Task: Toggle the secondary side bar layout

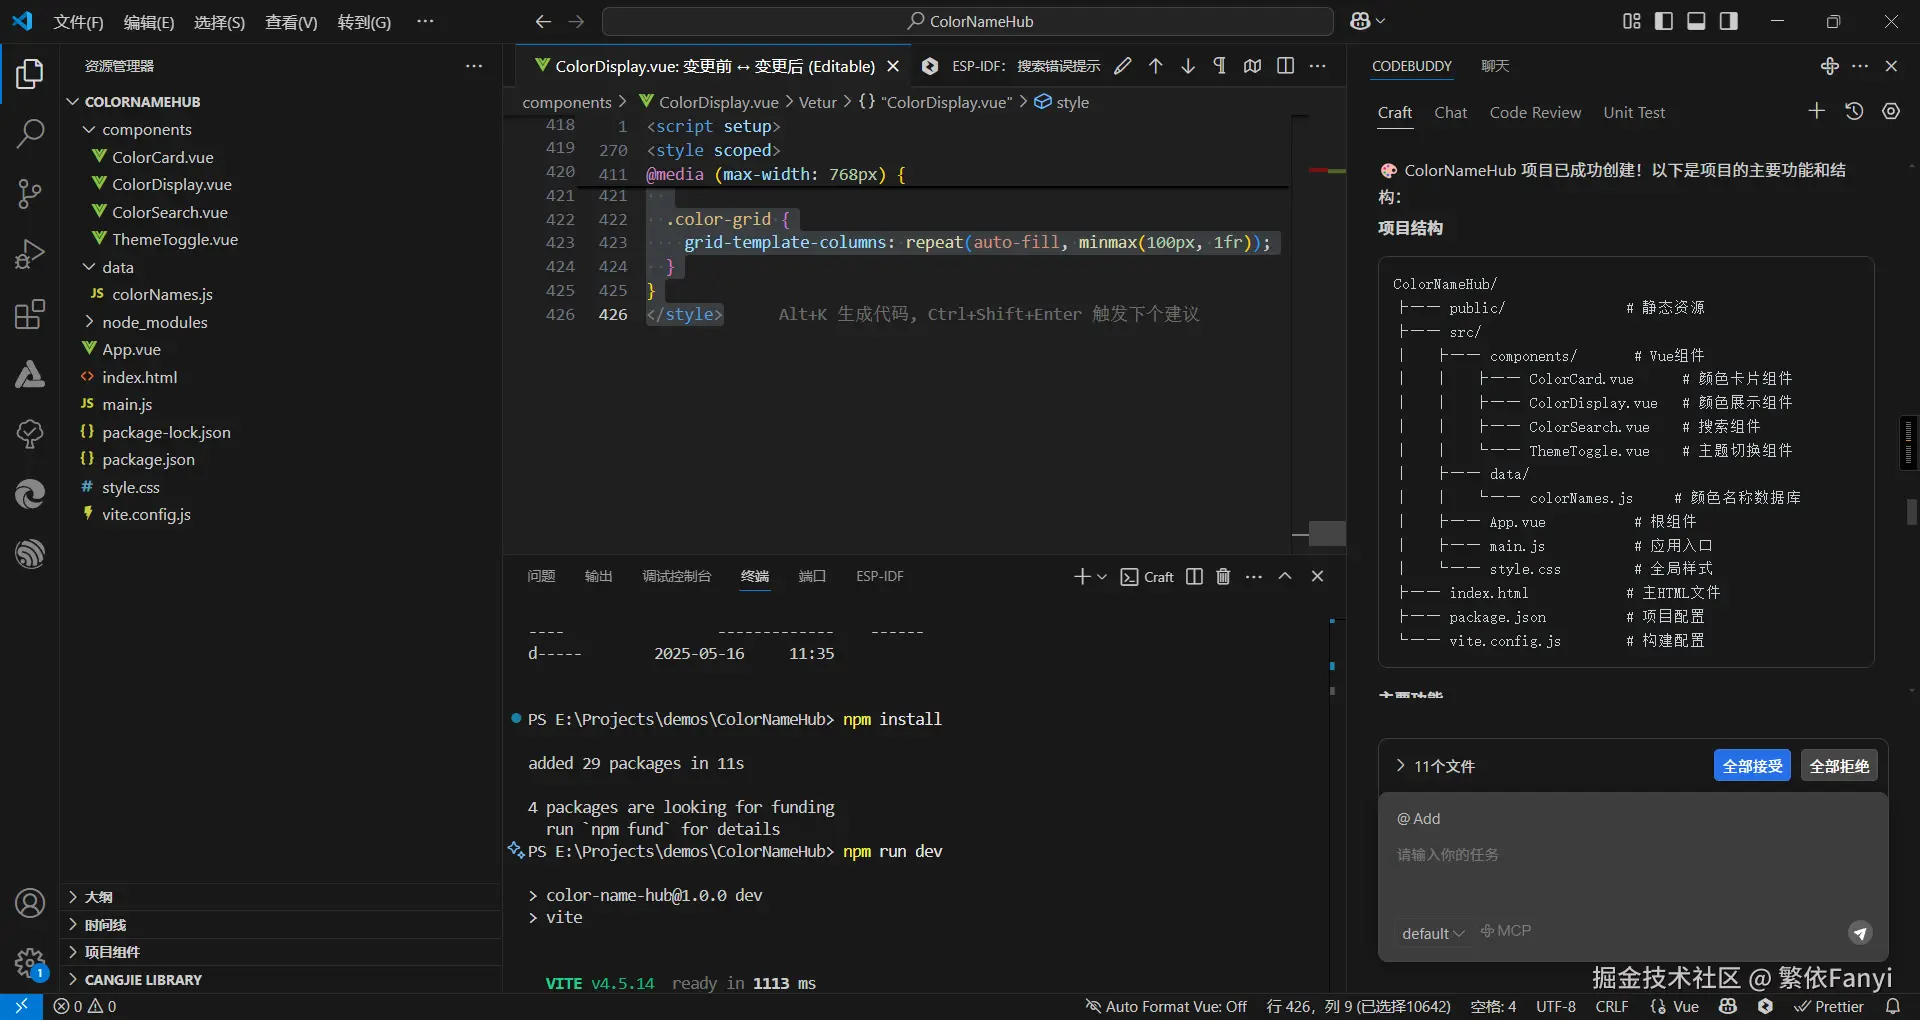Action: [1728, 21]
